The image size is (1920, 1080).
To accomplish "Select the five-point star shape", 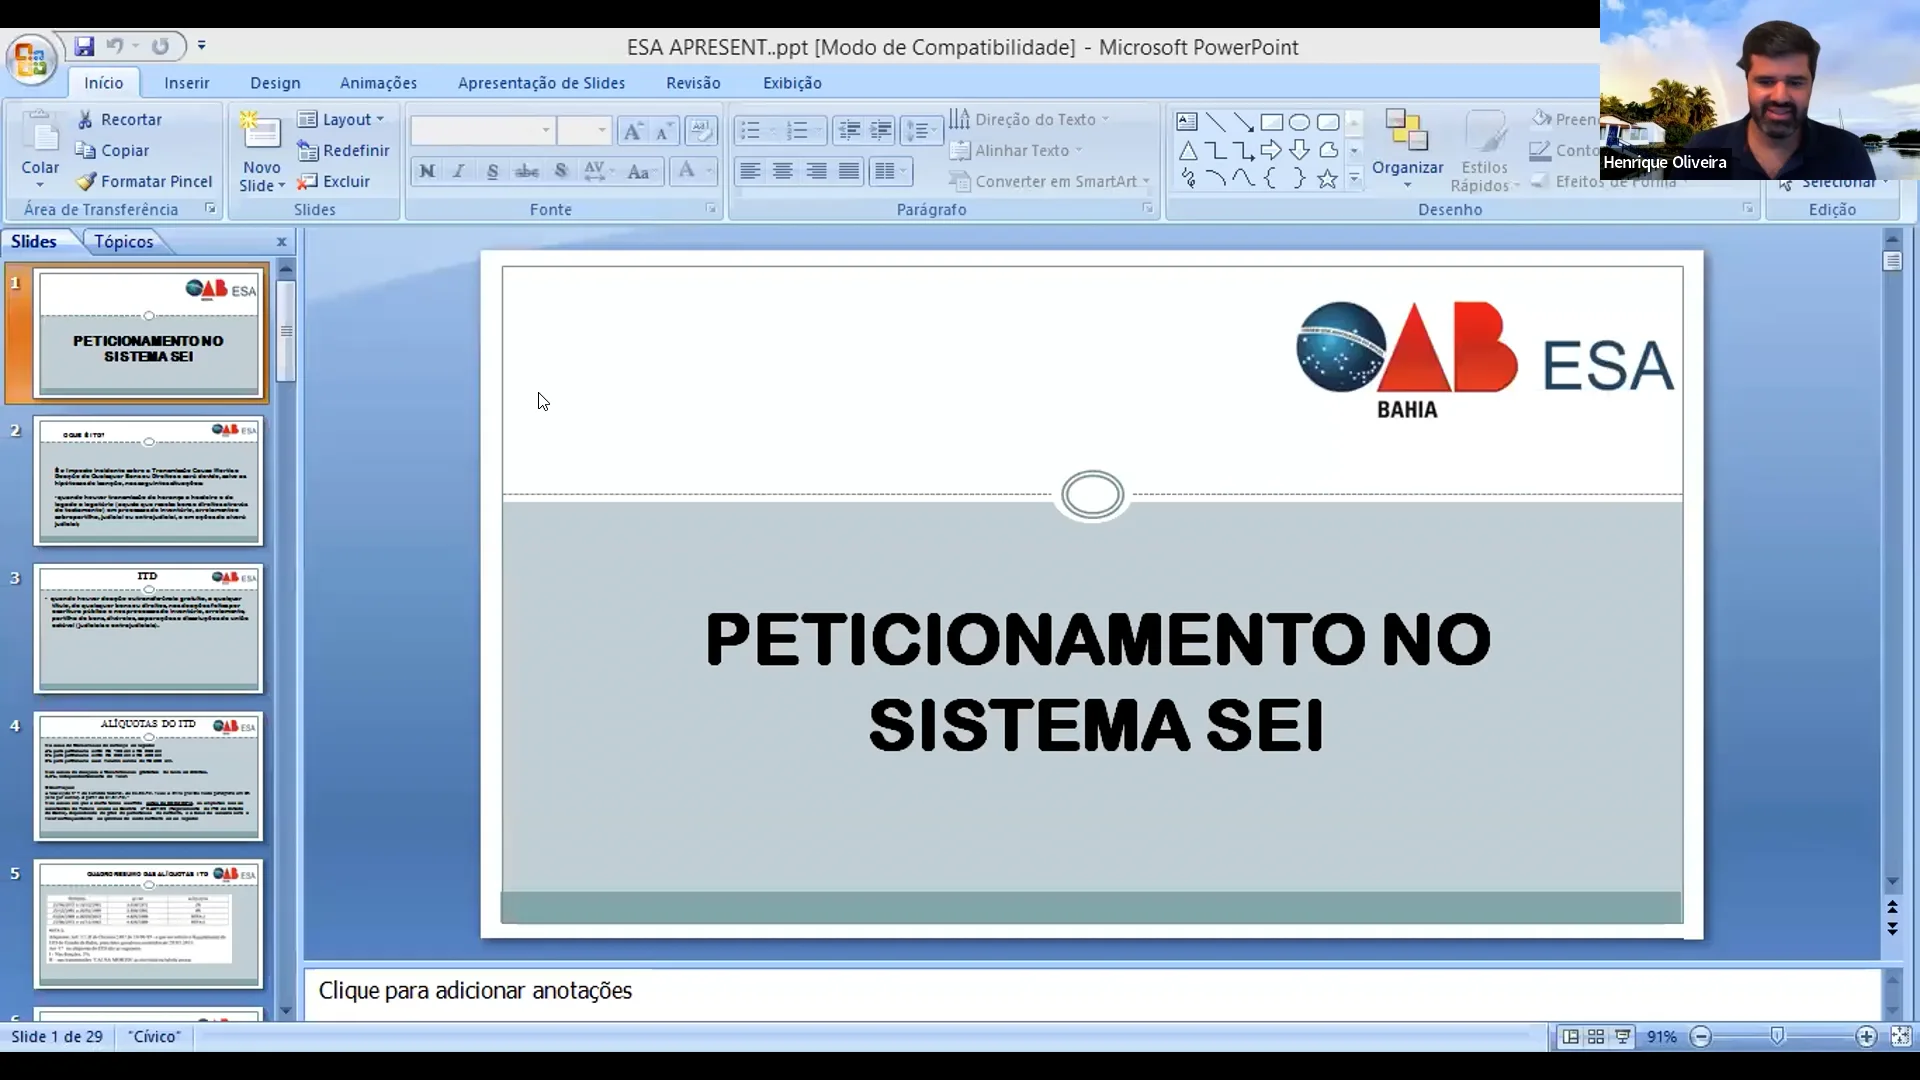I will pos(1327,179).
